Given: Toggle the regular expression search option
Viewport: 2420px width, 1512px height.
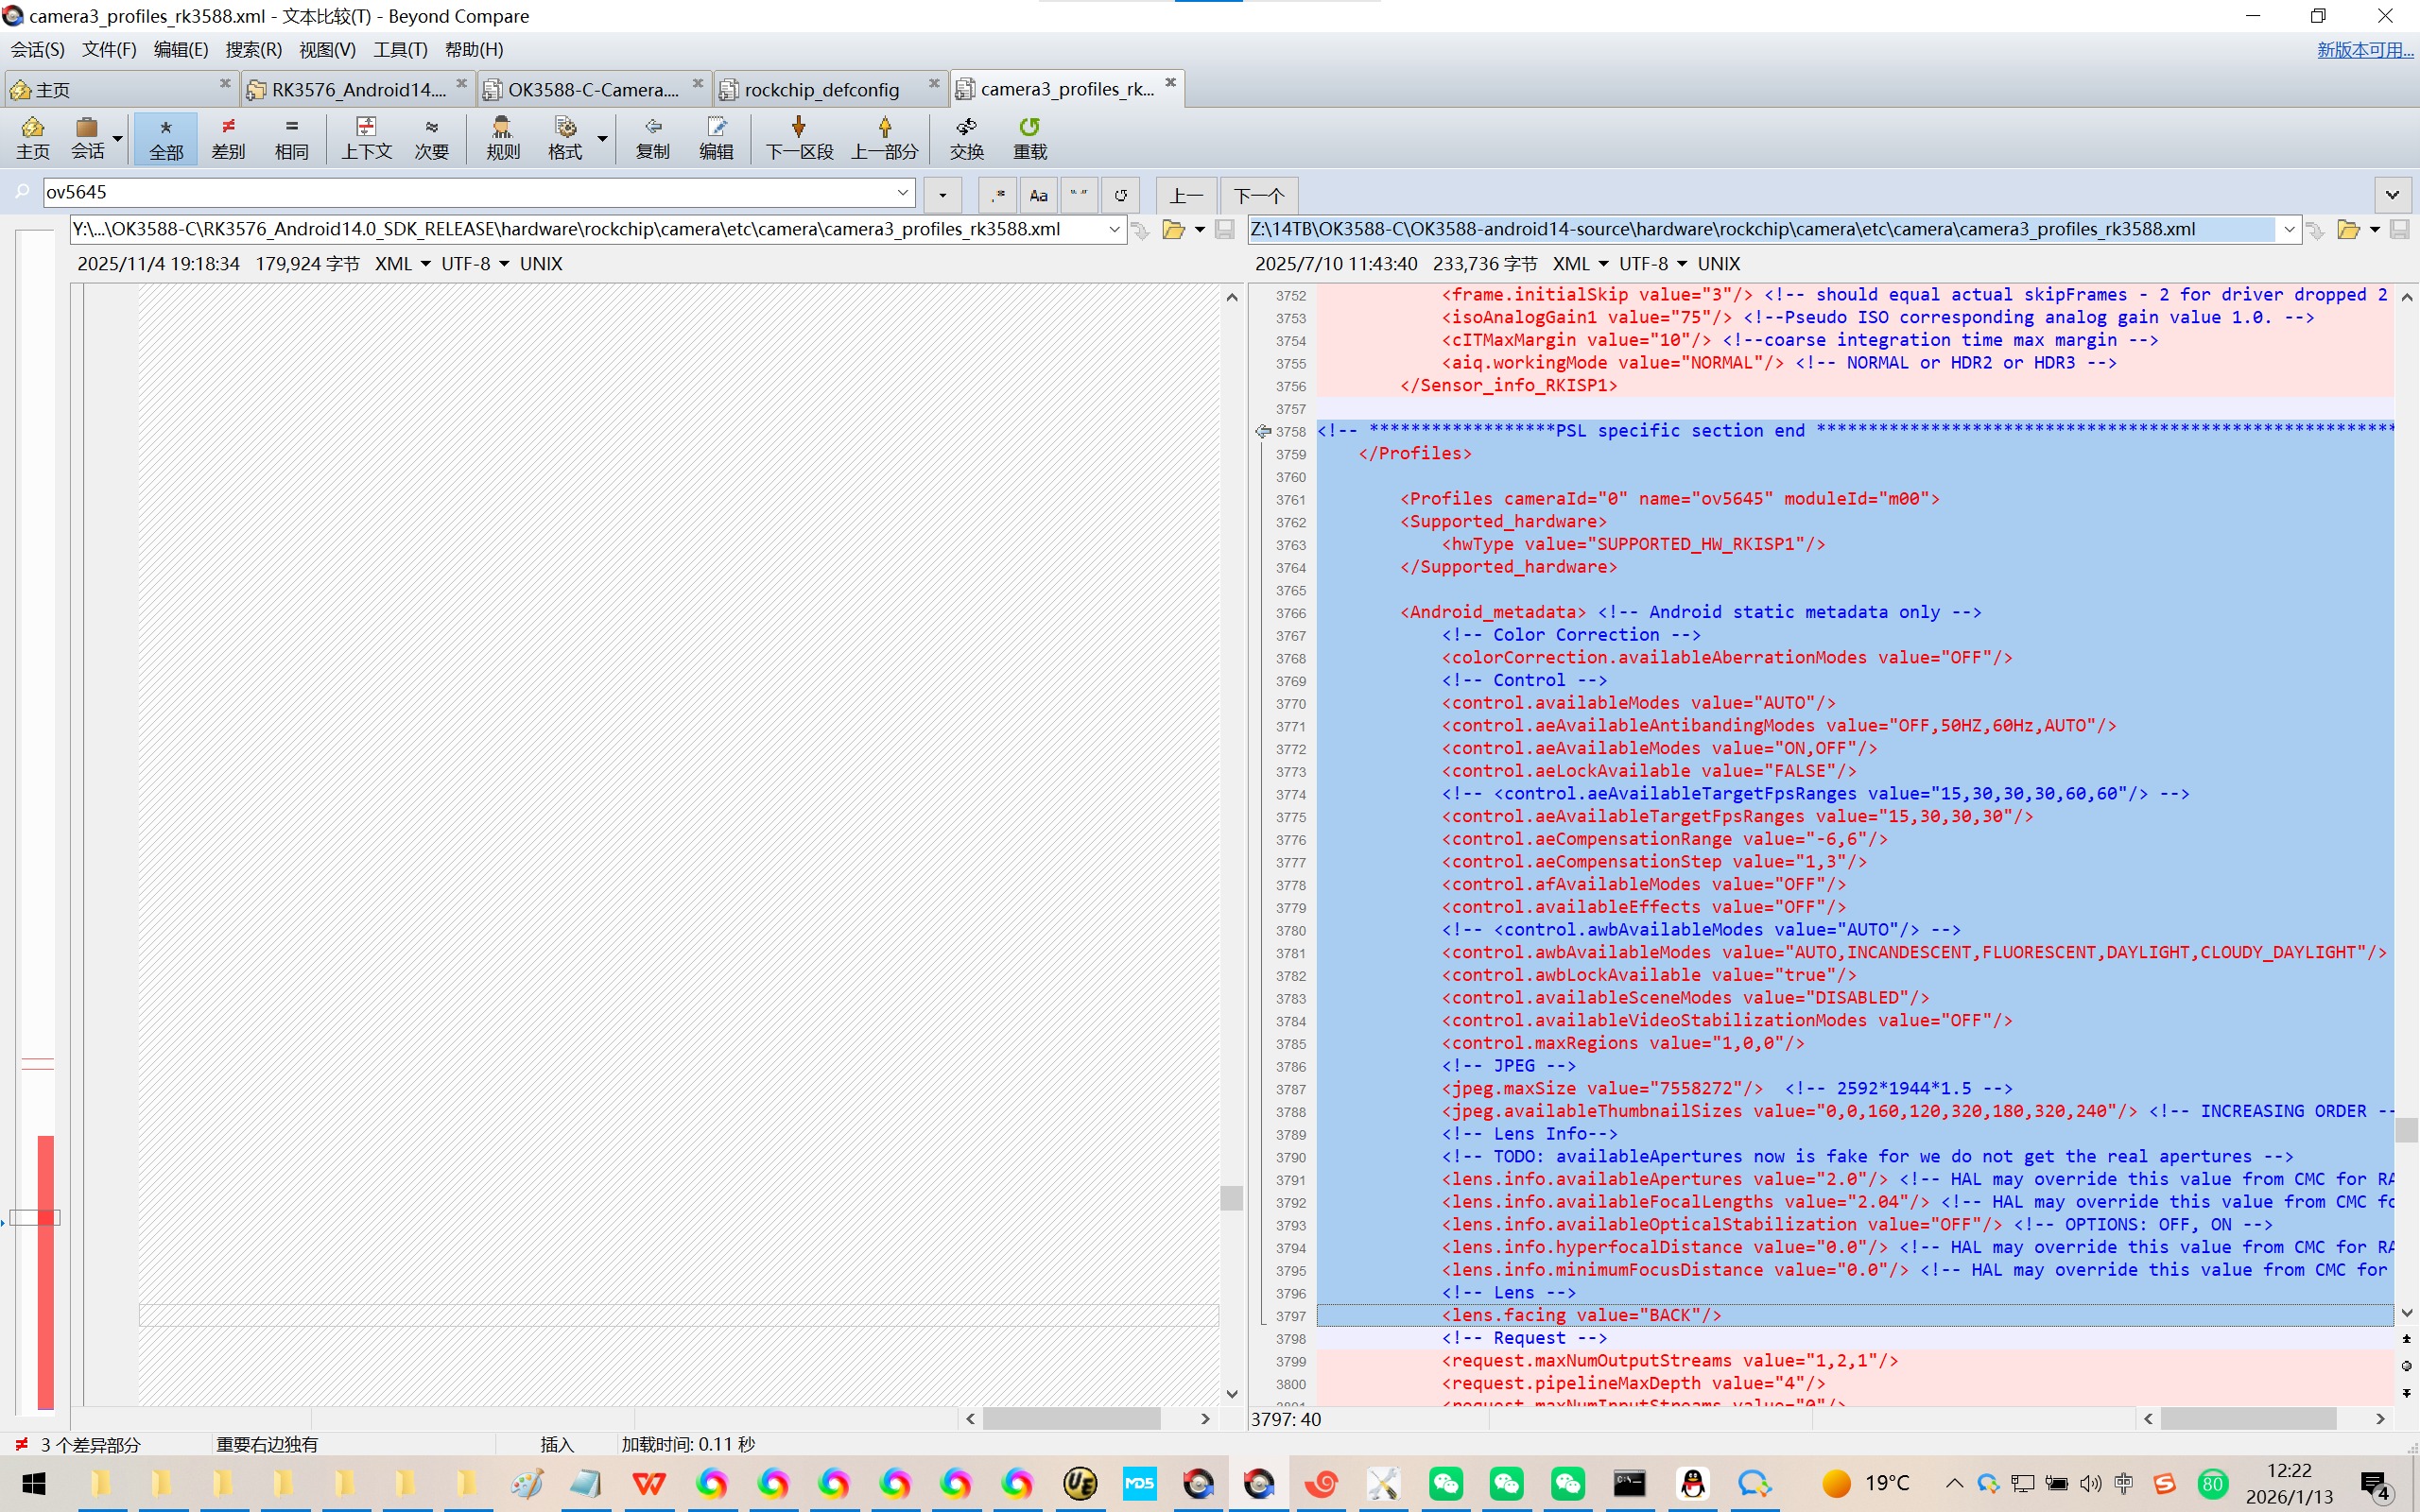Looking at the screenshot, I should click(997, 195).
